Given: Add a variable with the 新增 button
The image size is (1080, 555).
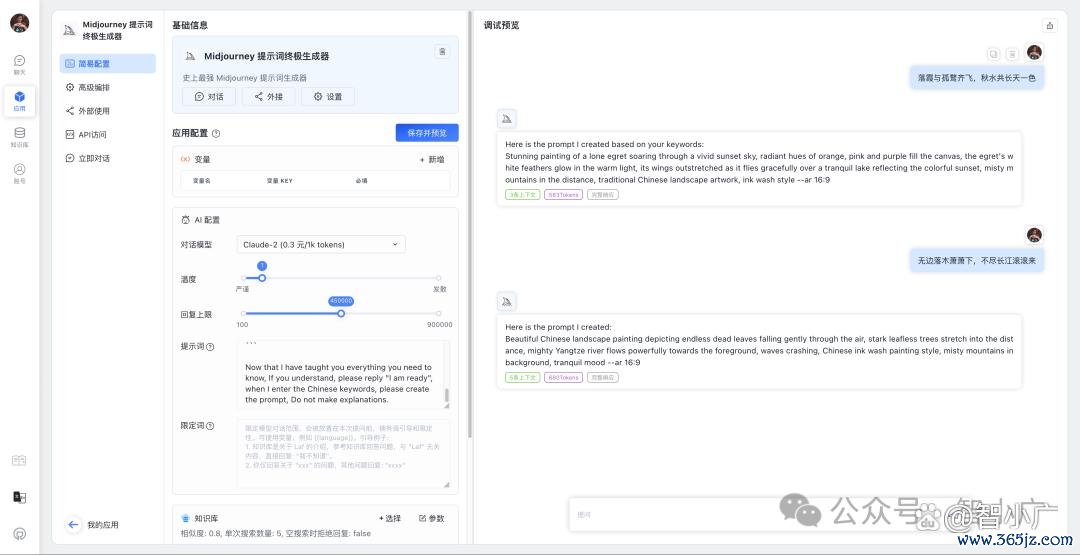Looking at the screenshot, I should point(432,159).
